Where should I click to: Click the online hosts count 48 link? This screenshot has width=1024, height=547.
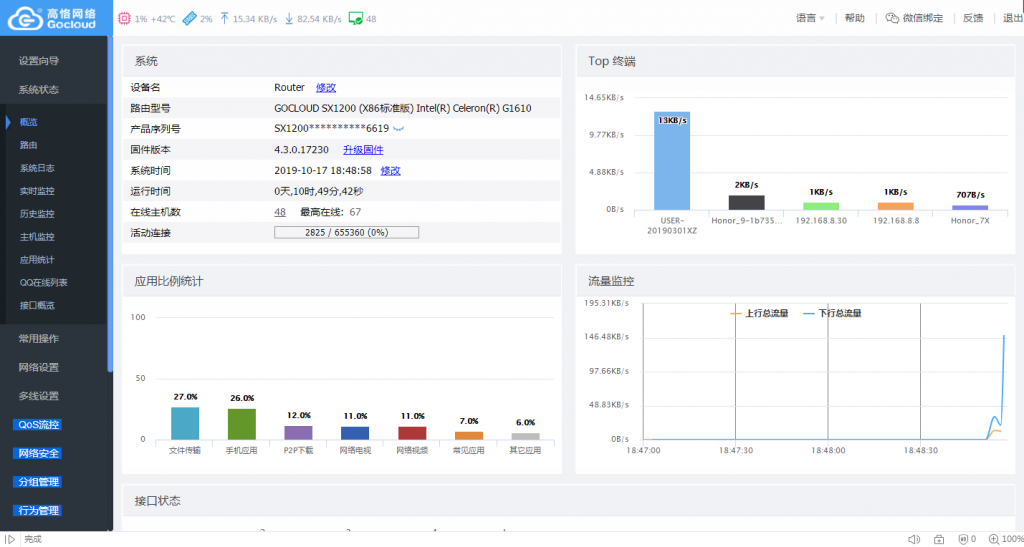pyautogui.click(x=280, y=212)
